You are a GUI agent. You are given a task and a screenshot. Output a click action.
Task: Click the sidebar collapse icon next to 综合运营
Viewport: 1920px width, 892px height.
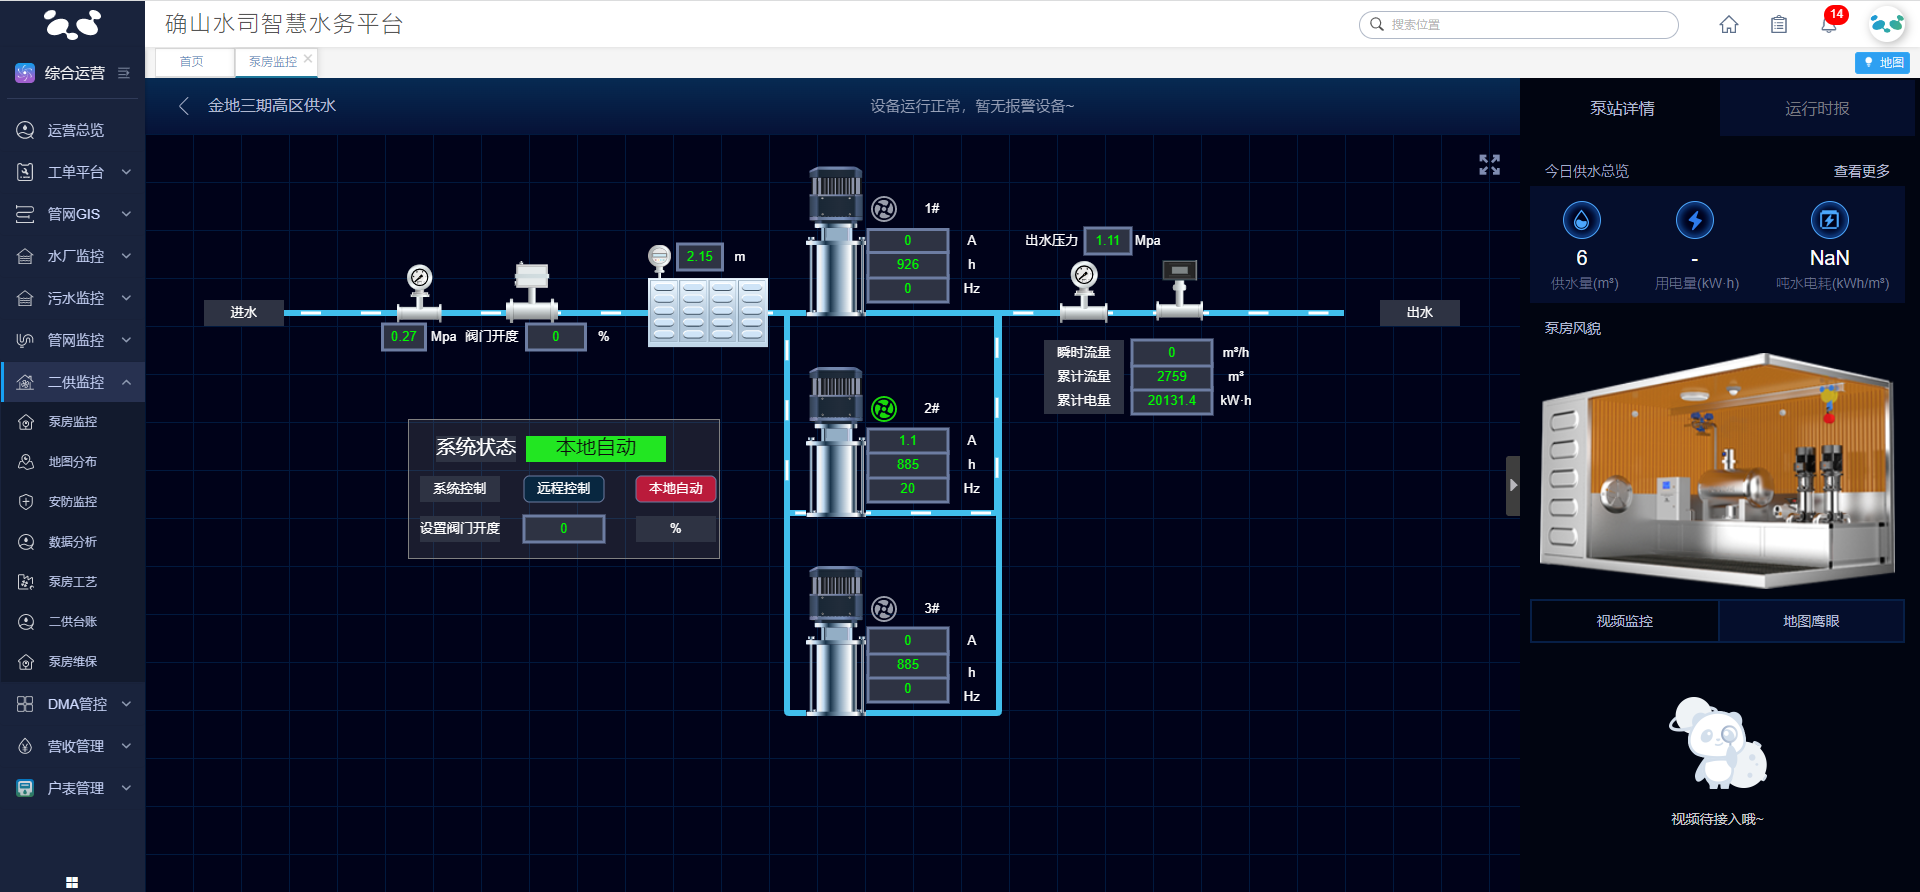click(124, 73)
